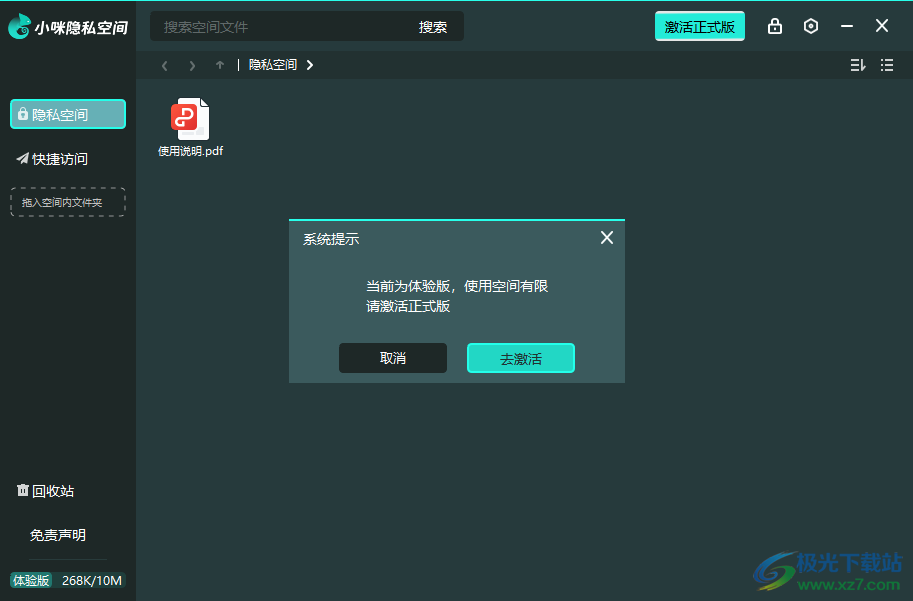Click the forward navigation arrow

coord(191,65)
